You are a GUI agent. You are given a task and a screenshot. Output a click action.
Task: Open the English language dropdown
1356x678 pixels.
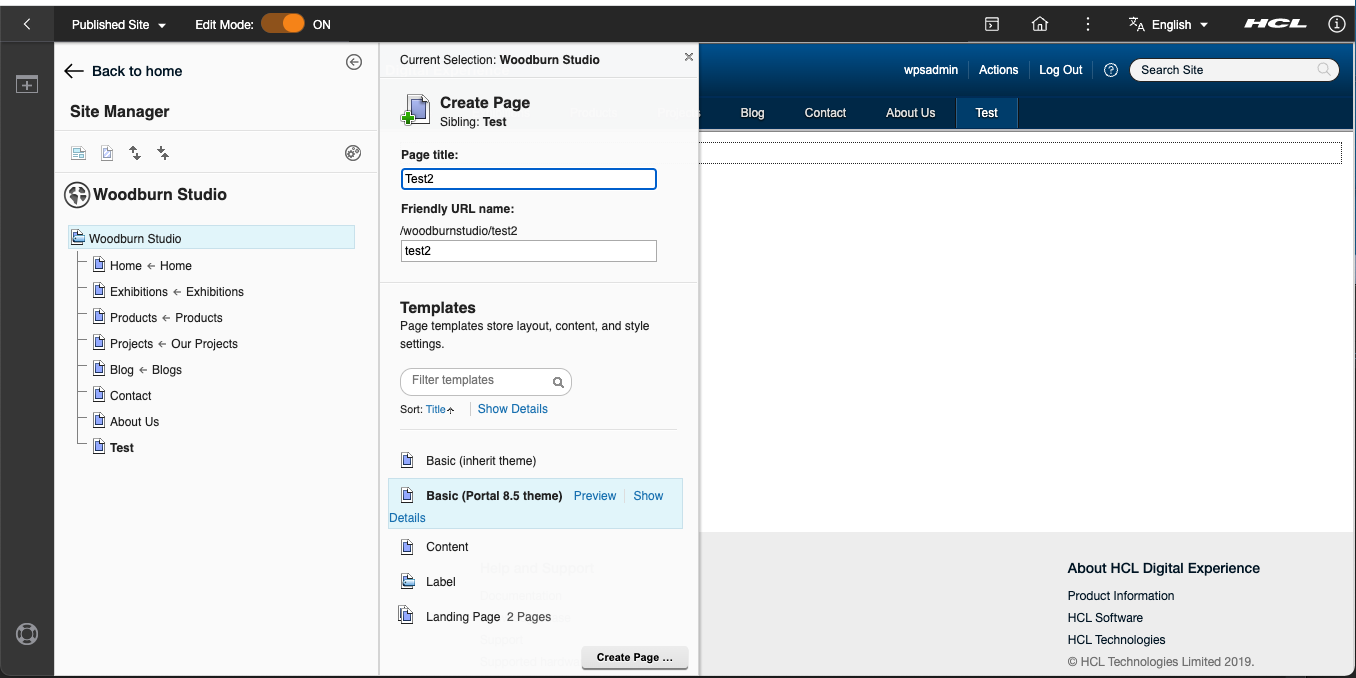[1169, 23]
